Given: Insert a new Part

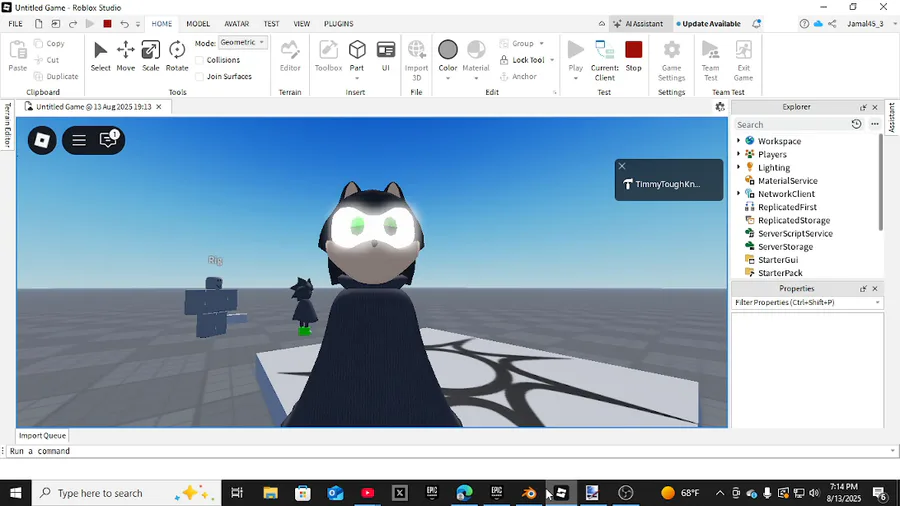Looking at the screenshot, I should [357, 55].
